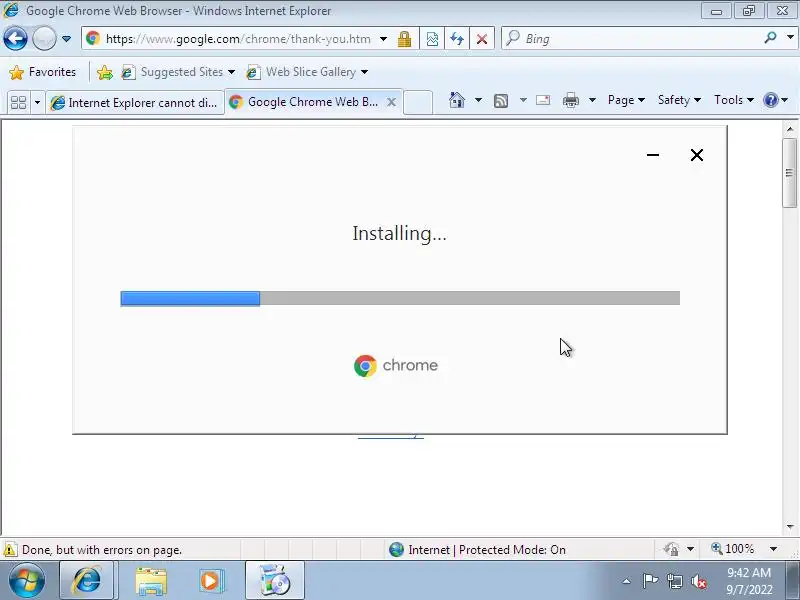
Task: Expand the tab list dropdown arrow
Action: (37, 103)
